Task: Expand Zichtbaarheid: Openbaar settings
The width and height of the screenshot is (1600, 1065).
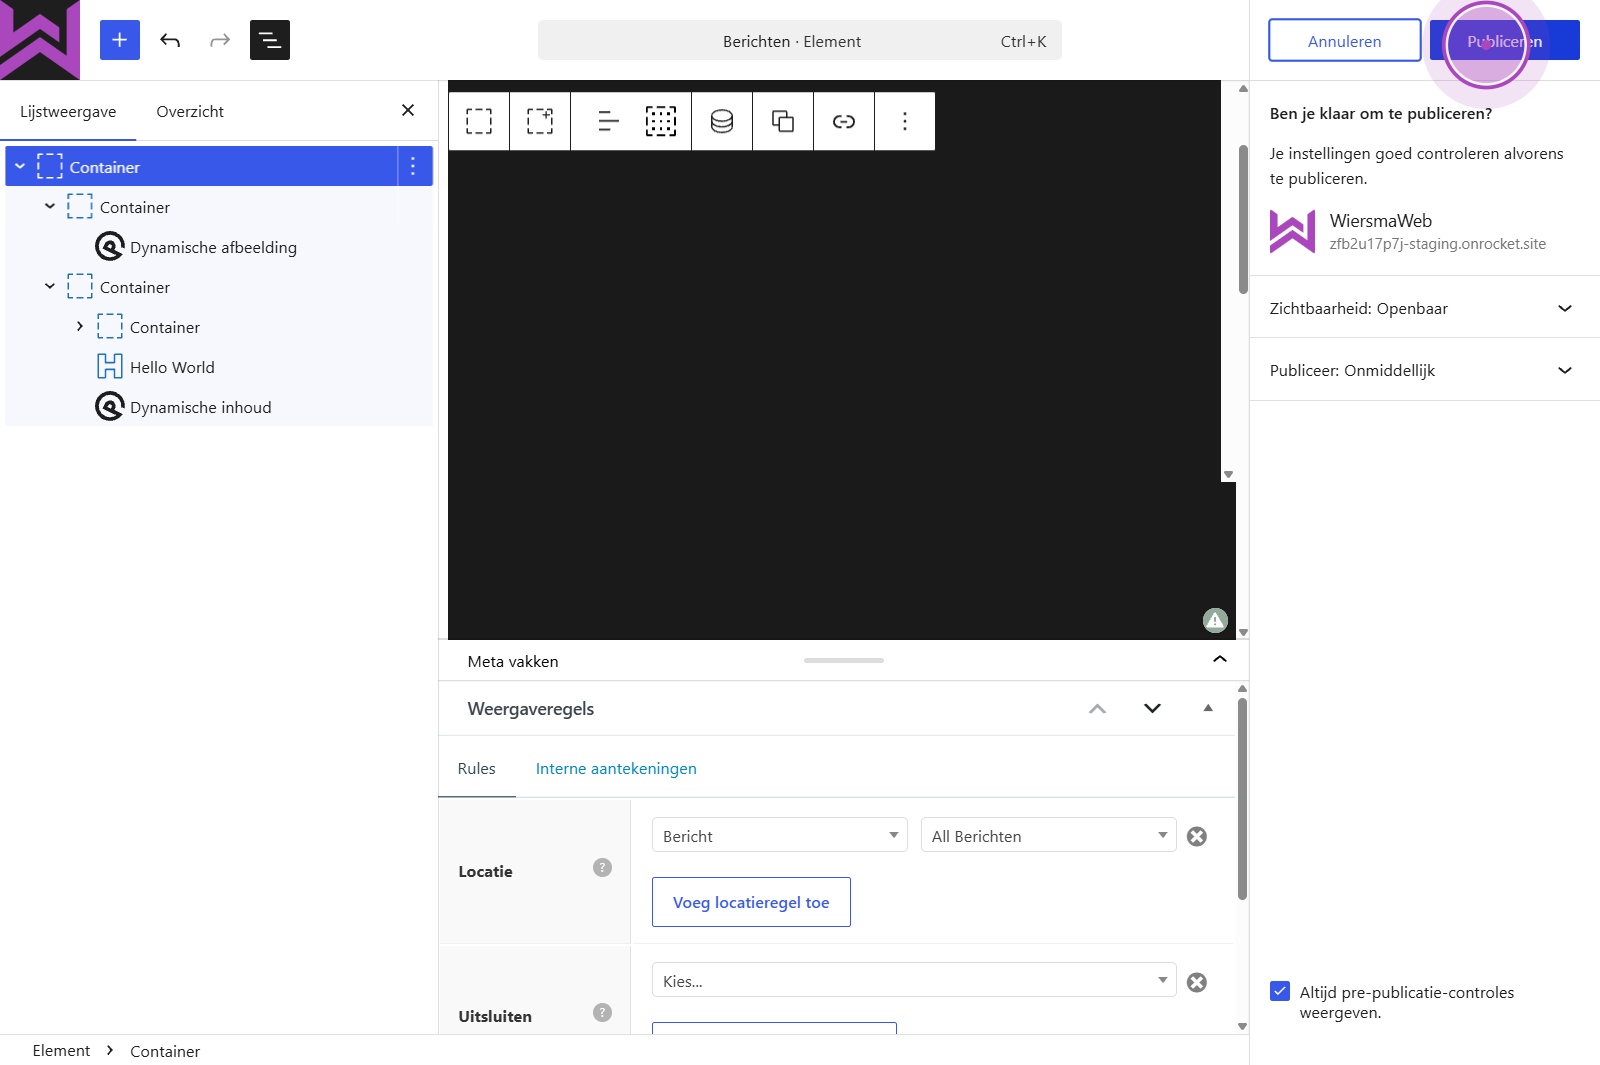Action: coord(1424,308)
